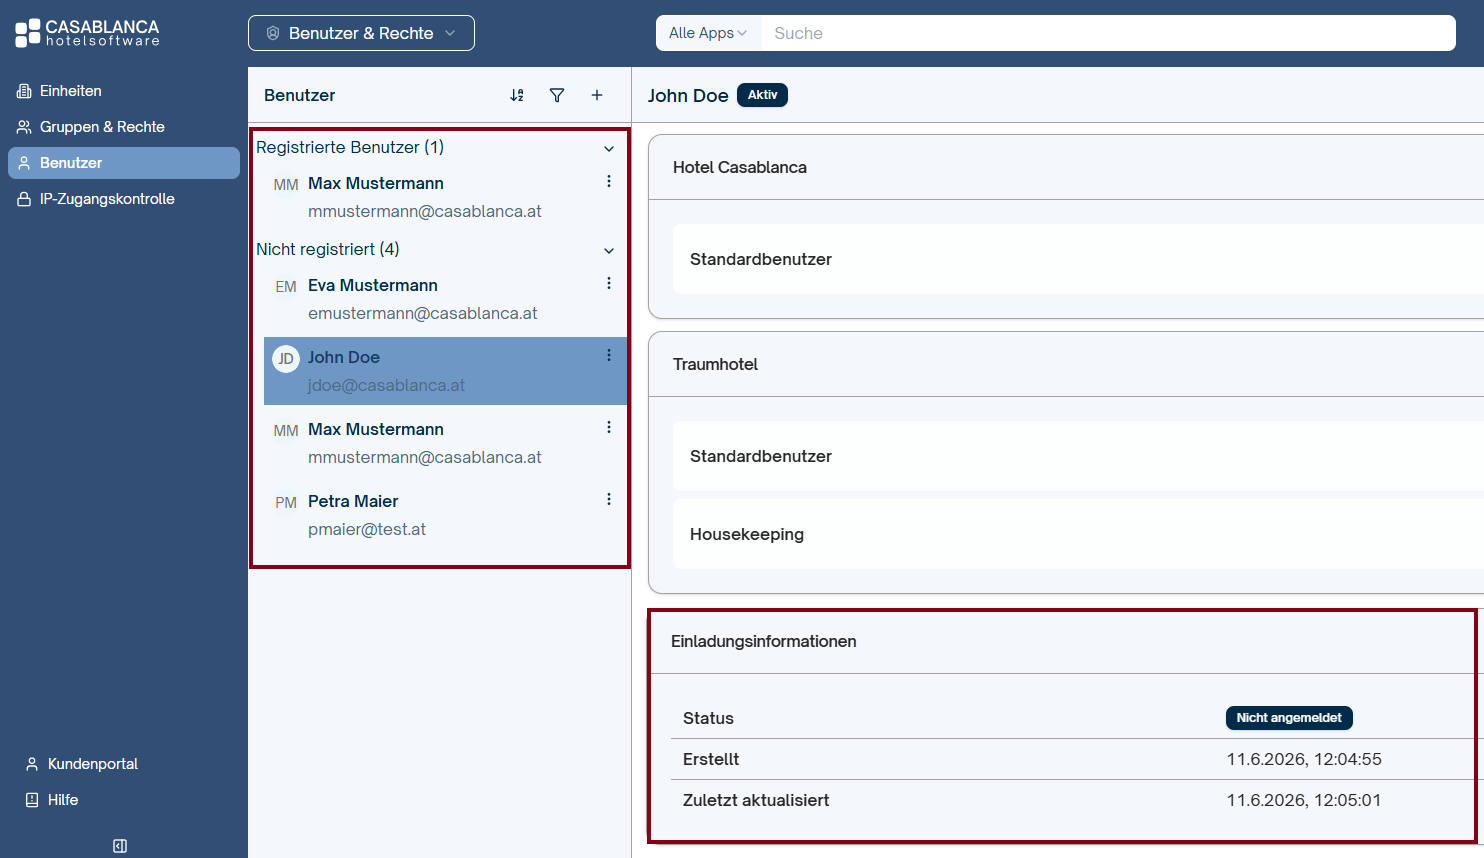Viewport: 1484px width, 858px height.
Task: Click the Hotel Casablanca card header
Action: 1066,167
